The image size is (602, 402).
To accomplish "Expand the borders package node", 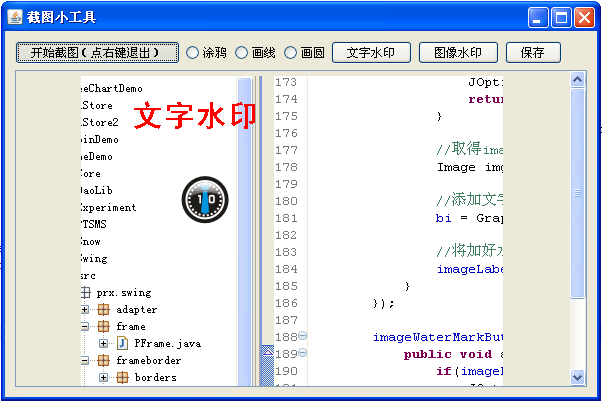I will pyautogui.click(x=103, y=377).
